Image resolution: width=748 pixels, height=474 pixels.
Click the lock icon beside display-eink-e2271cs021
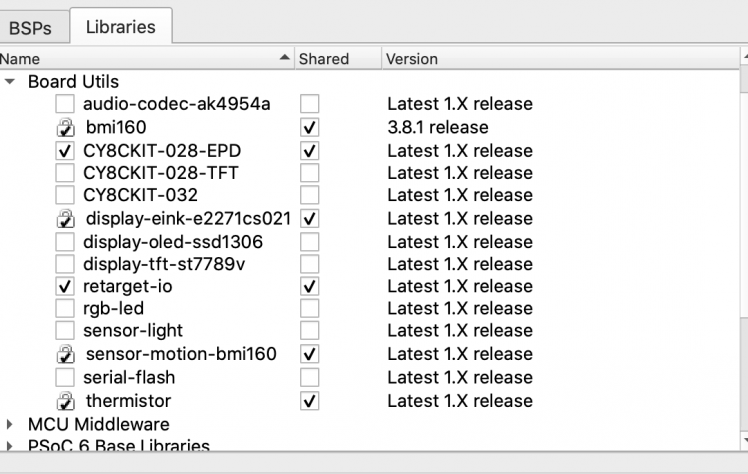coord(65,219)
